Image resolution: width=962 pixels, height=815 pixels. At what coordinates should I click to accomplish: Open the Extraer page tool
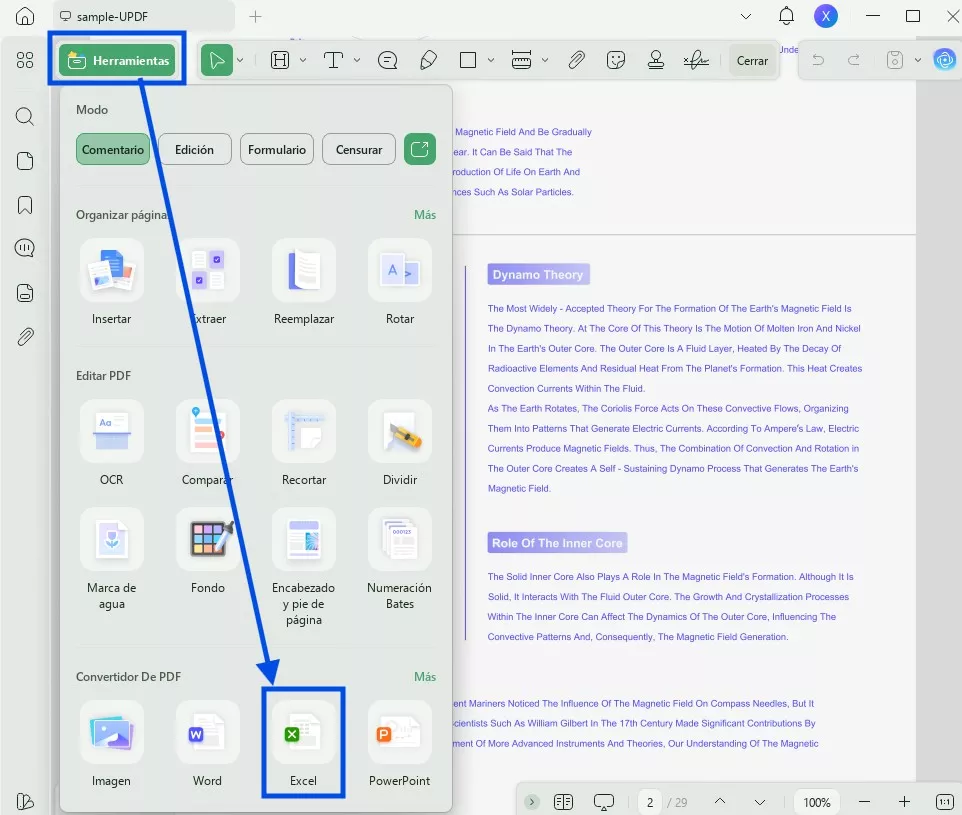[207, 283]
